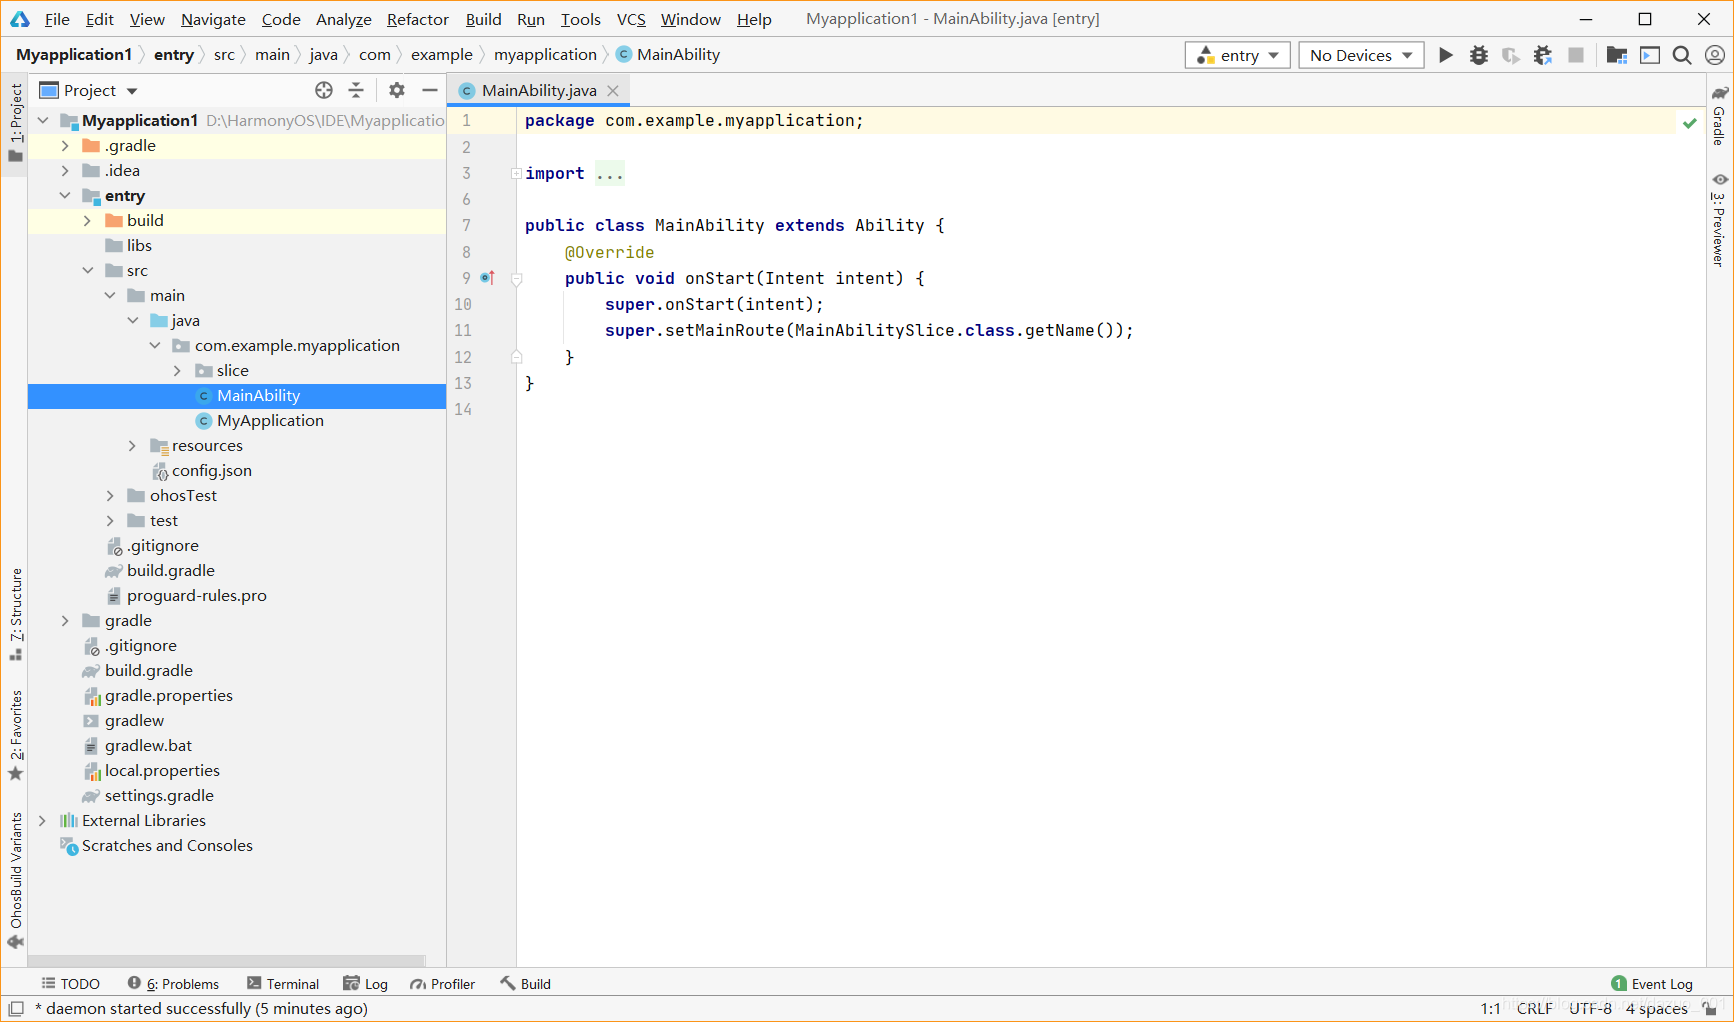This screenshot has width=1734, height=1022.
Task: Open the device manager window icon
Action: tap(1650, 55)
